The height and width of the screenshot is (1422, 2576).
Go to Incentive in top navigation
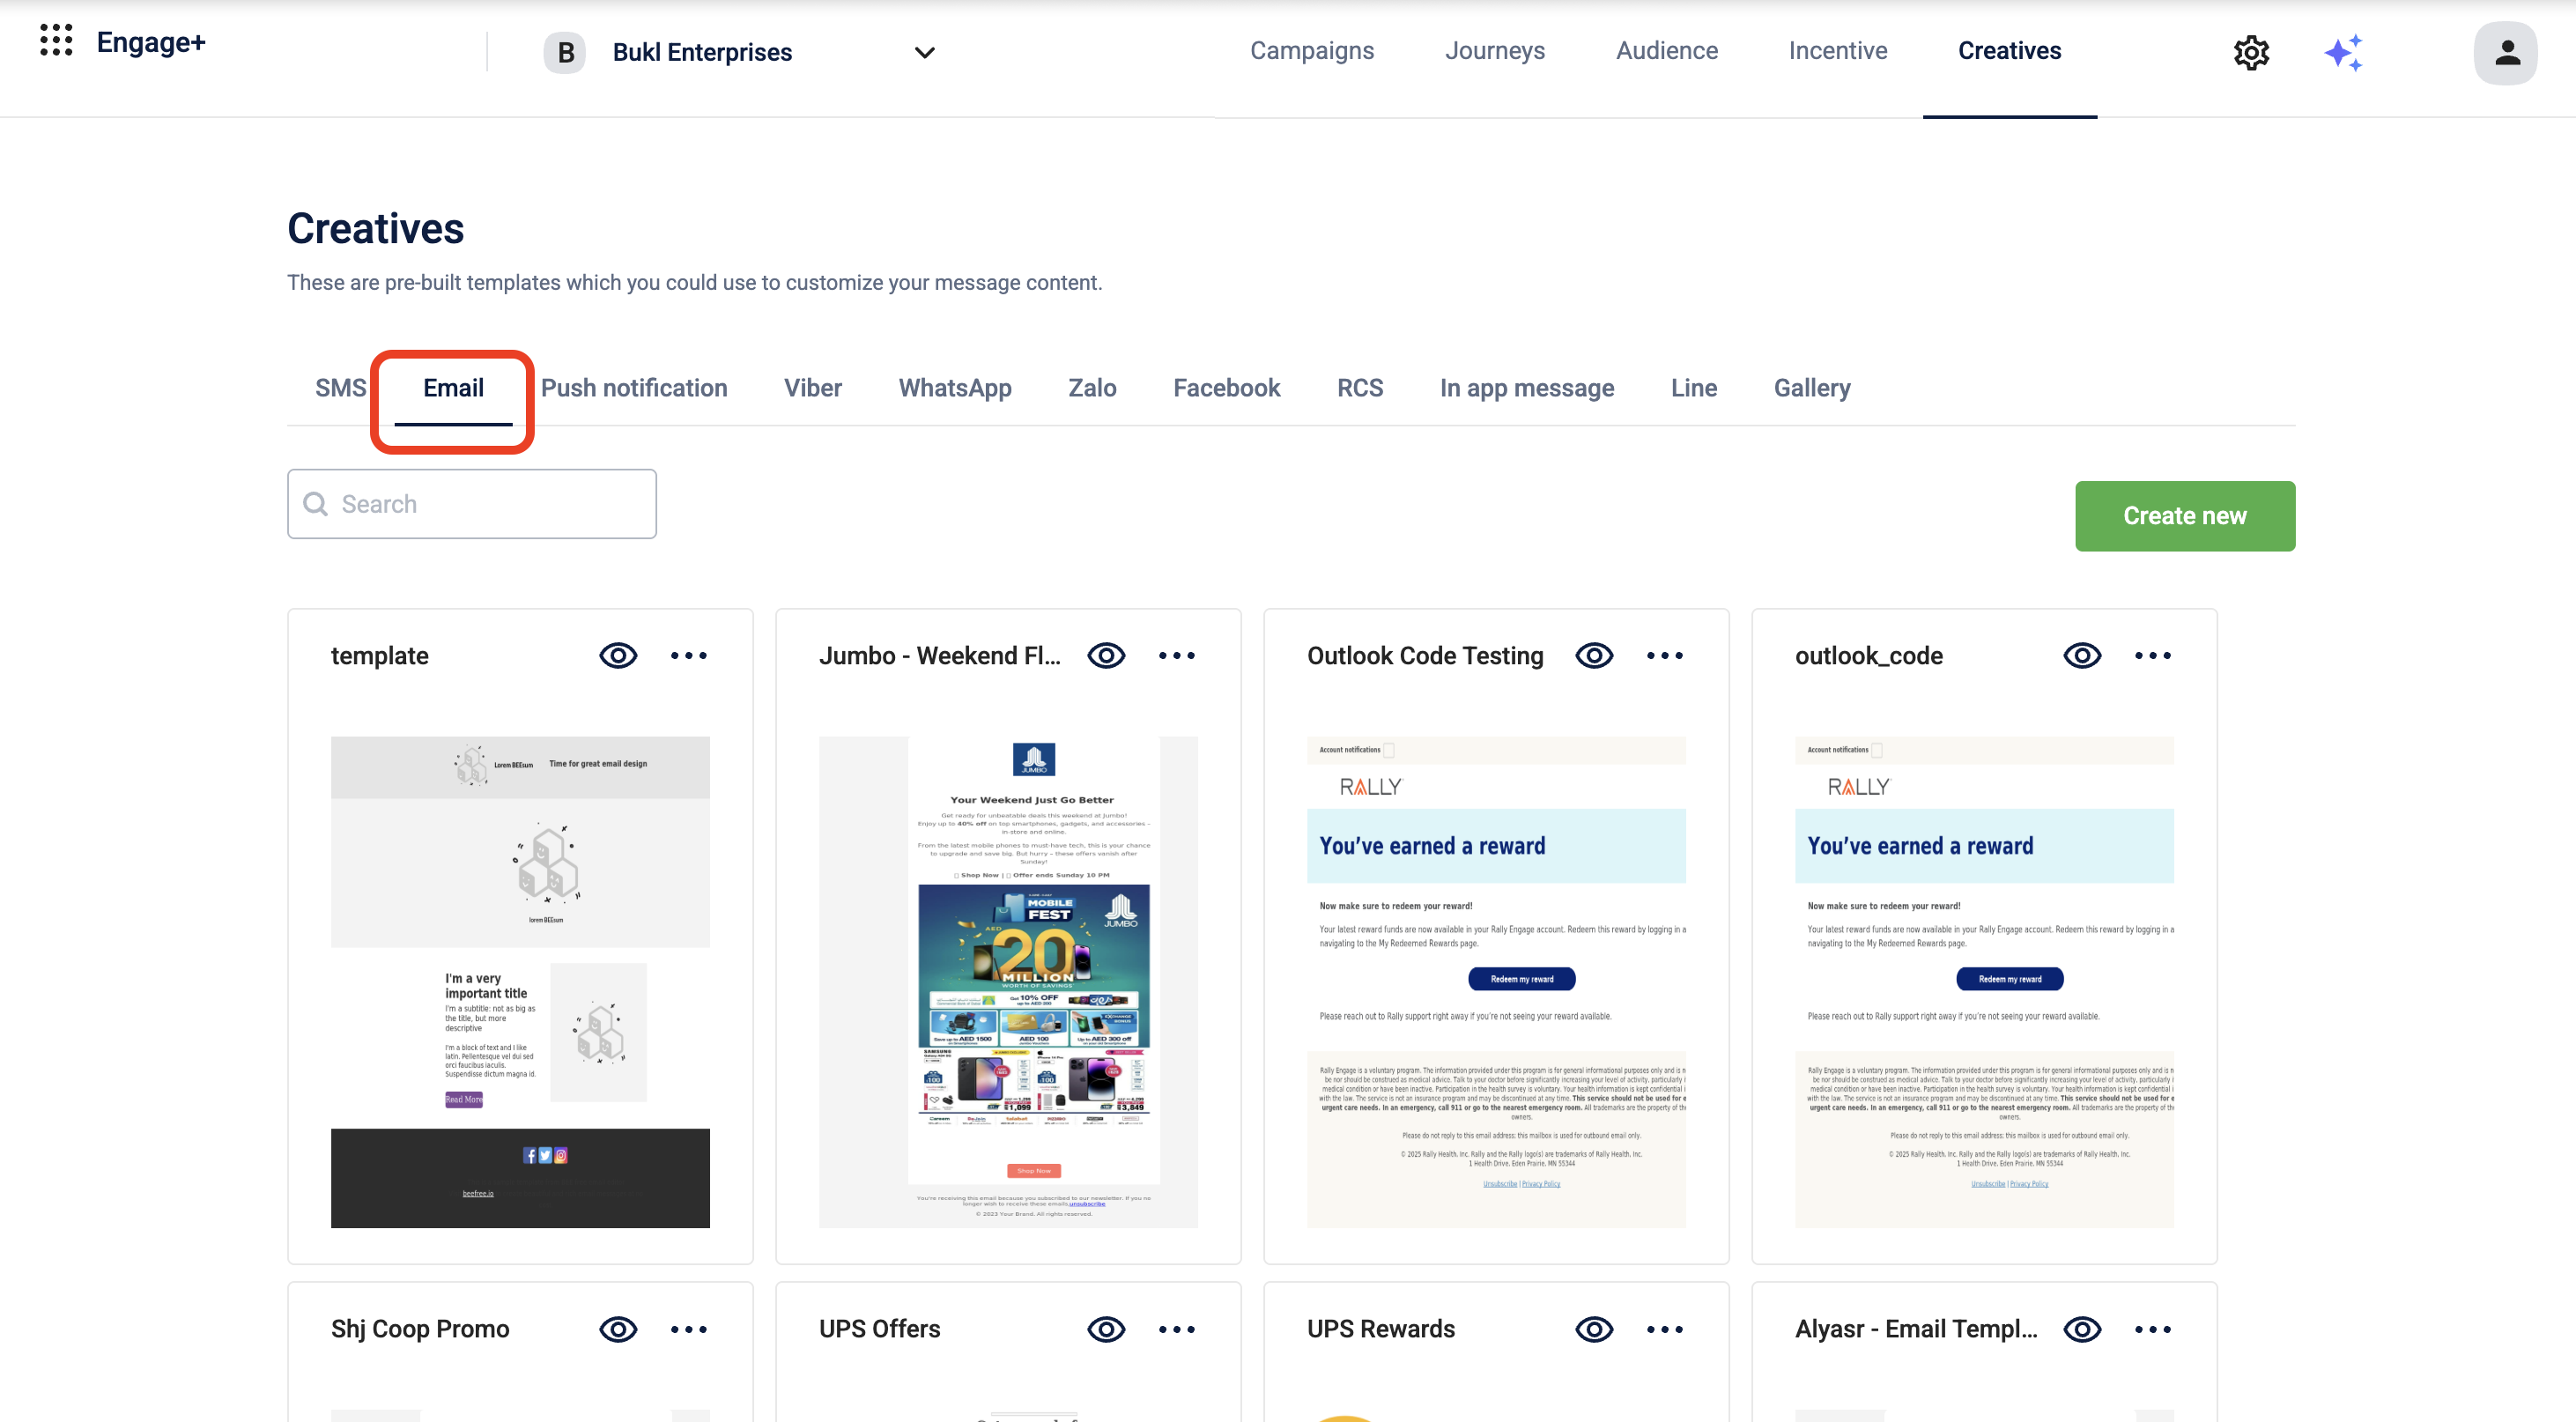[1837, 51]
